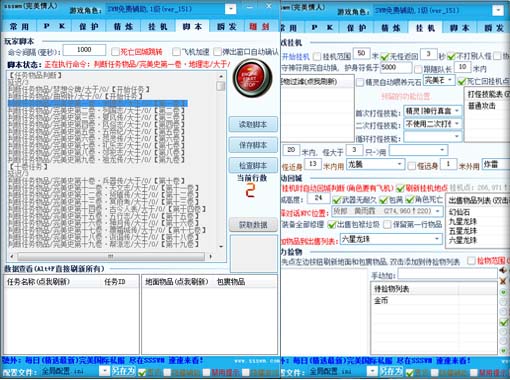Open the 瞬发 tab in left window
This screenshot has height=380, width=510.
coord(227,26)
